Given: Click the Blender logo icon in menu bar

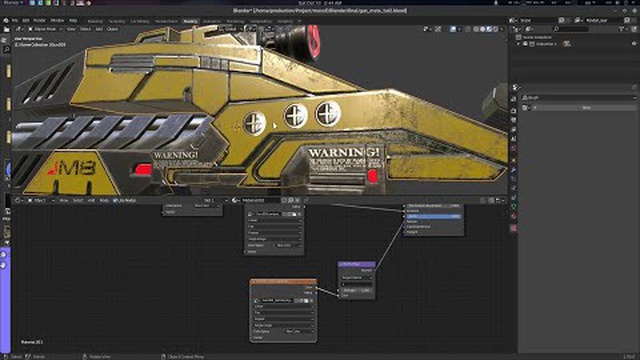Looking at the screenshot, I should pos(6,20).
